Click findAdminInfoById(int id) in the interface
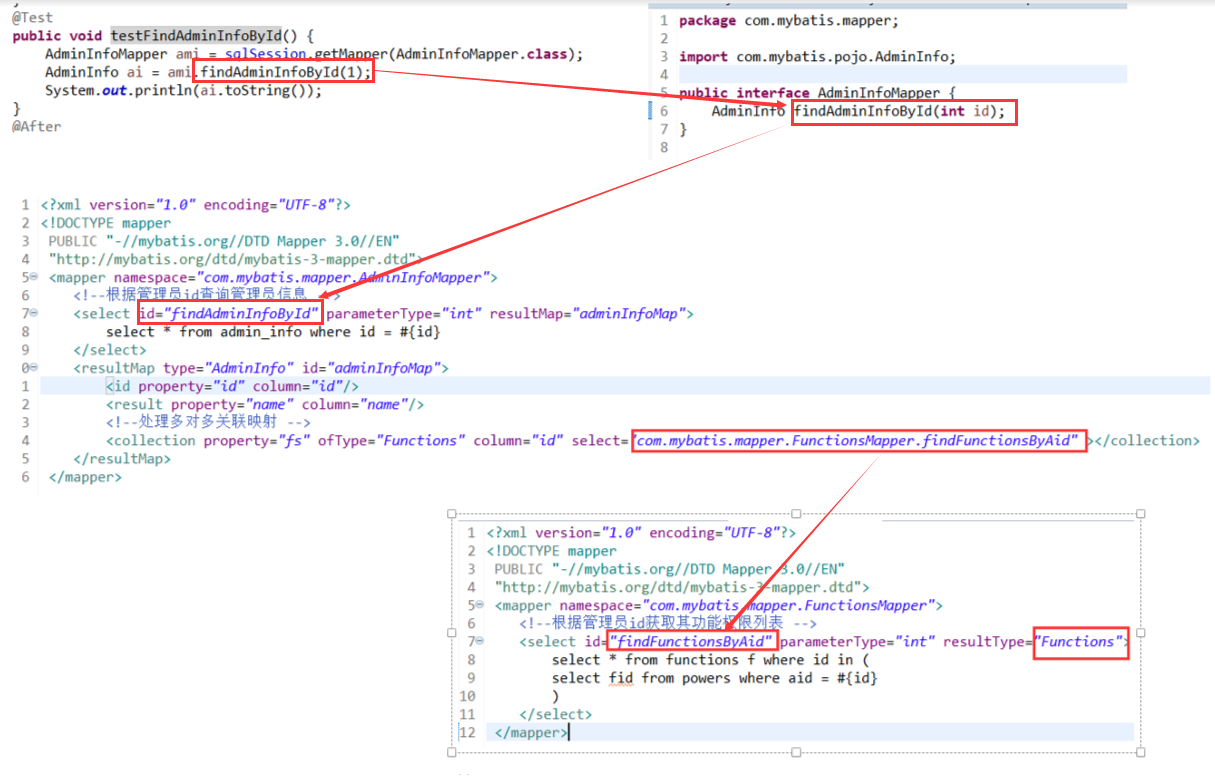 (x=899, y=111)
